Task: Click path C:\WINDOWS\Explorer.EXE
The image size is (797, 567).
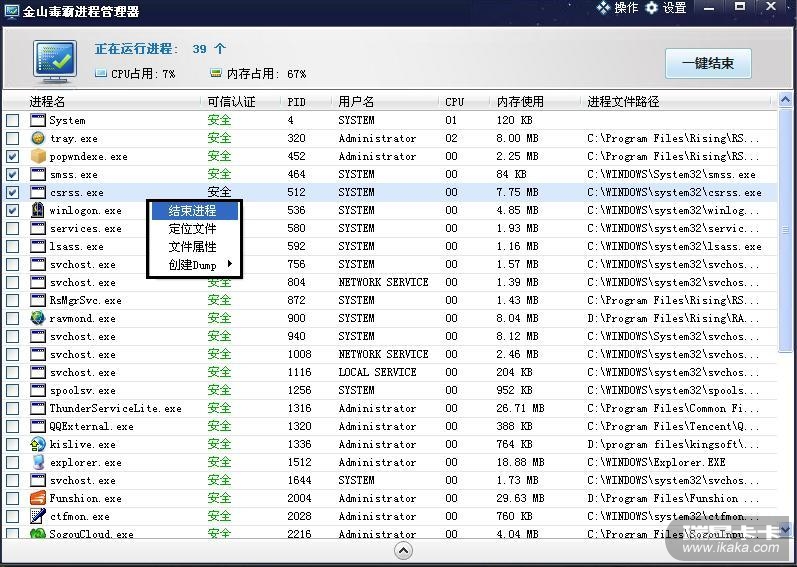Action: point(656,462)
